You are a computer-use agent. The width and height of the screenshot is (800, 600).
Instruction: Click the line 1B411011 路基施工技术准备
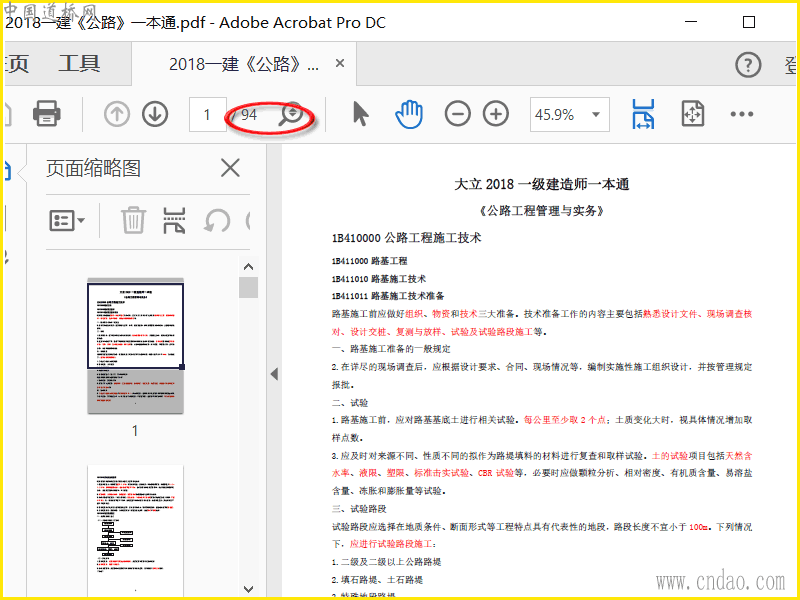click(x=388, y=296)
